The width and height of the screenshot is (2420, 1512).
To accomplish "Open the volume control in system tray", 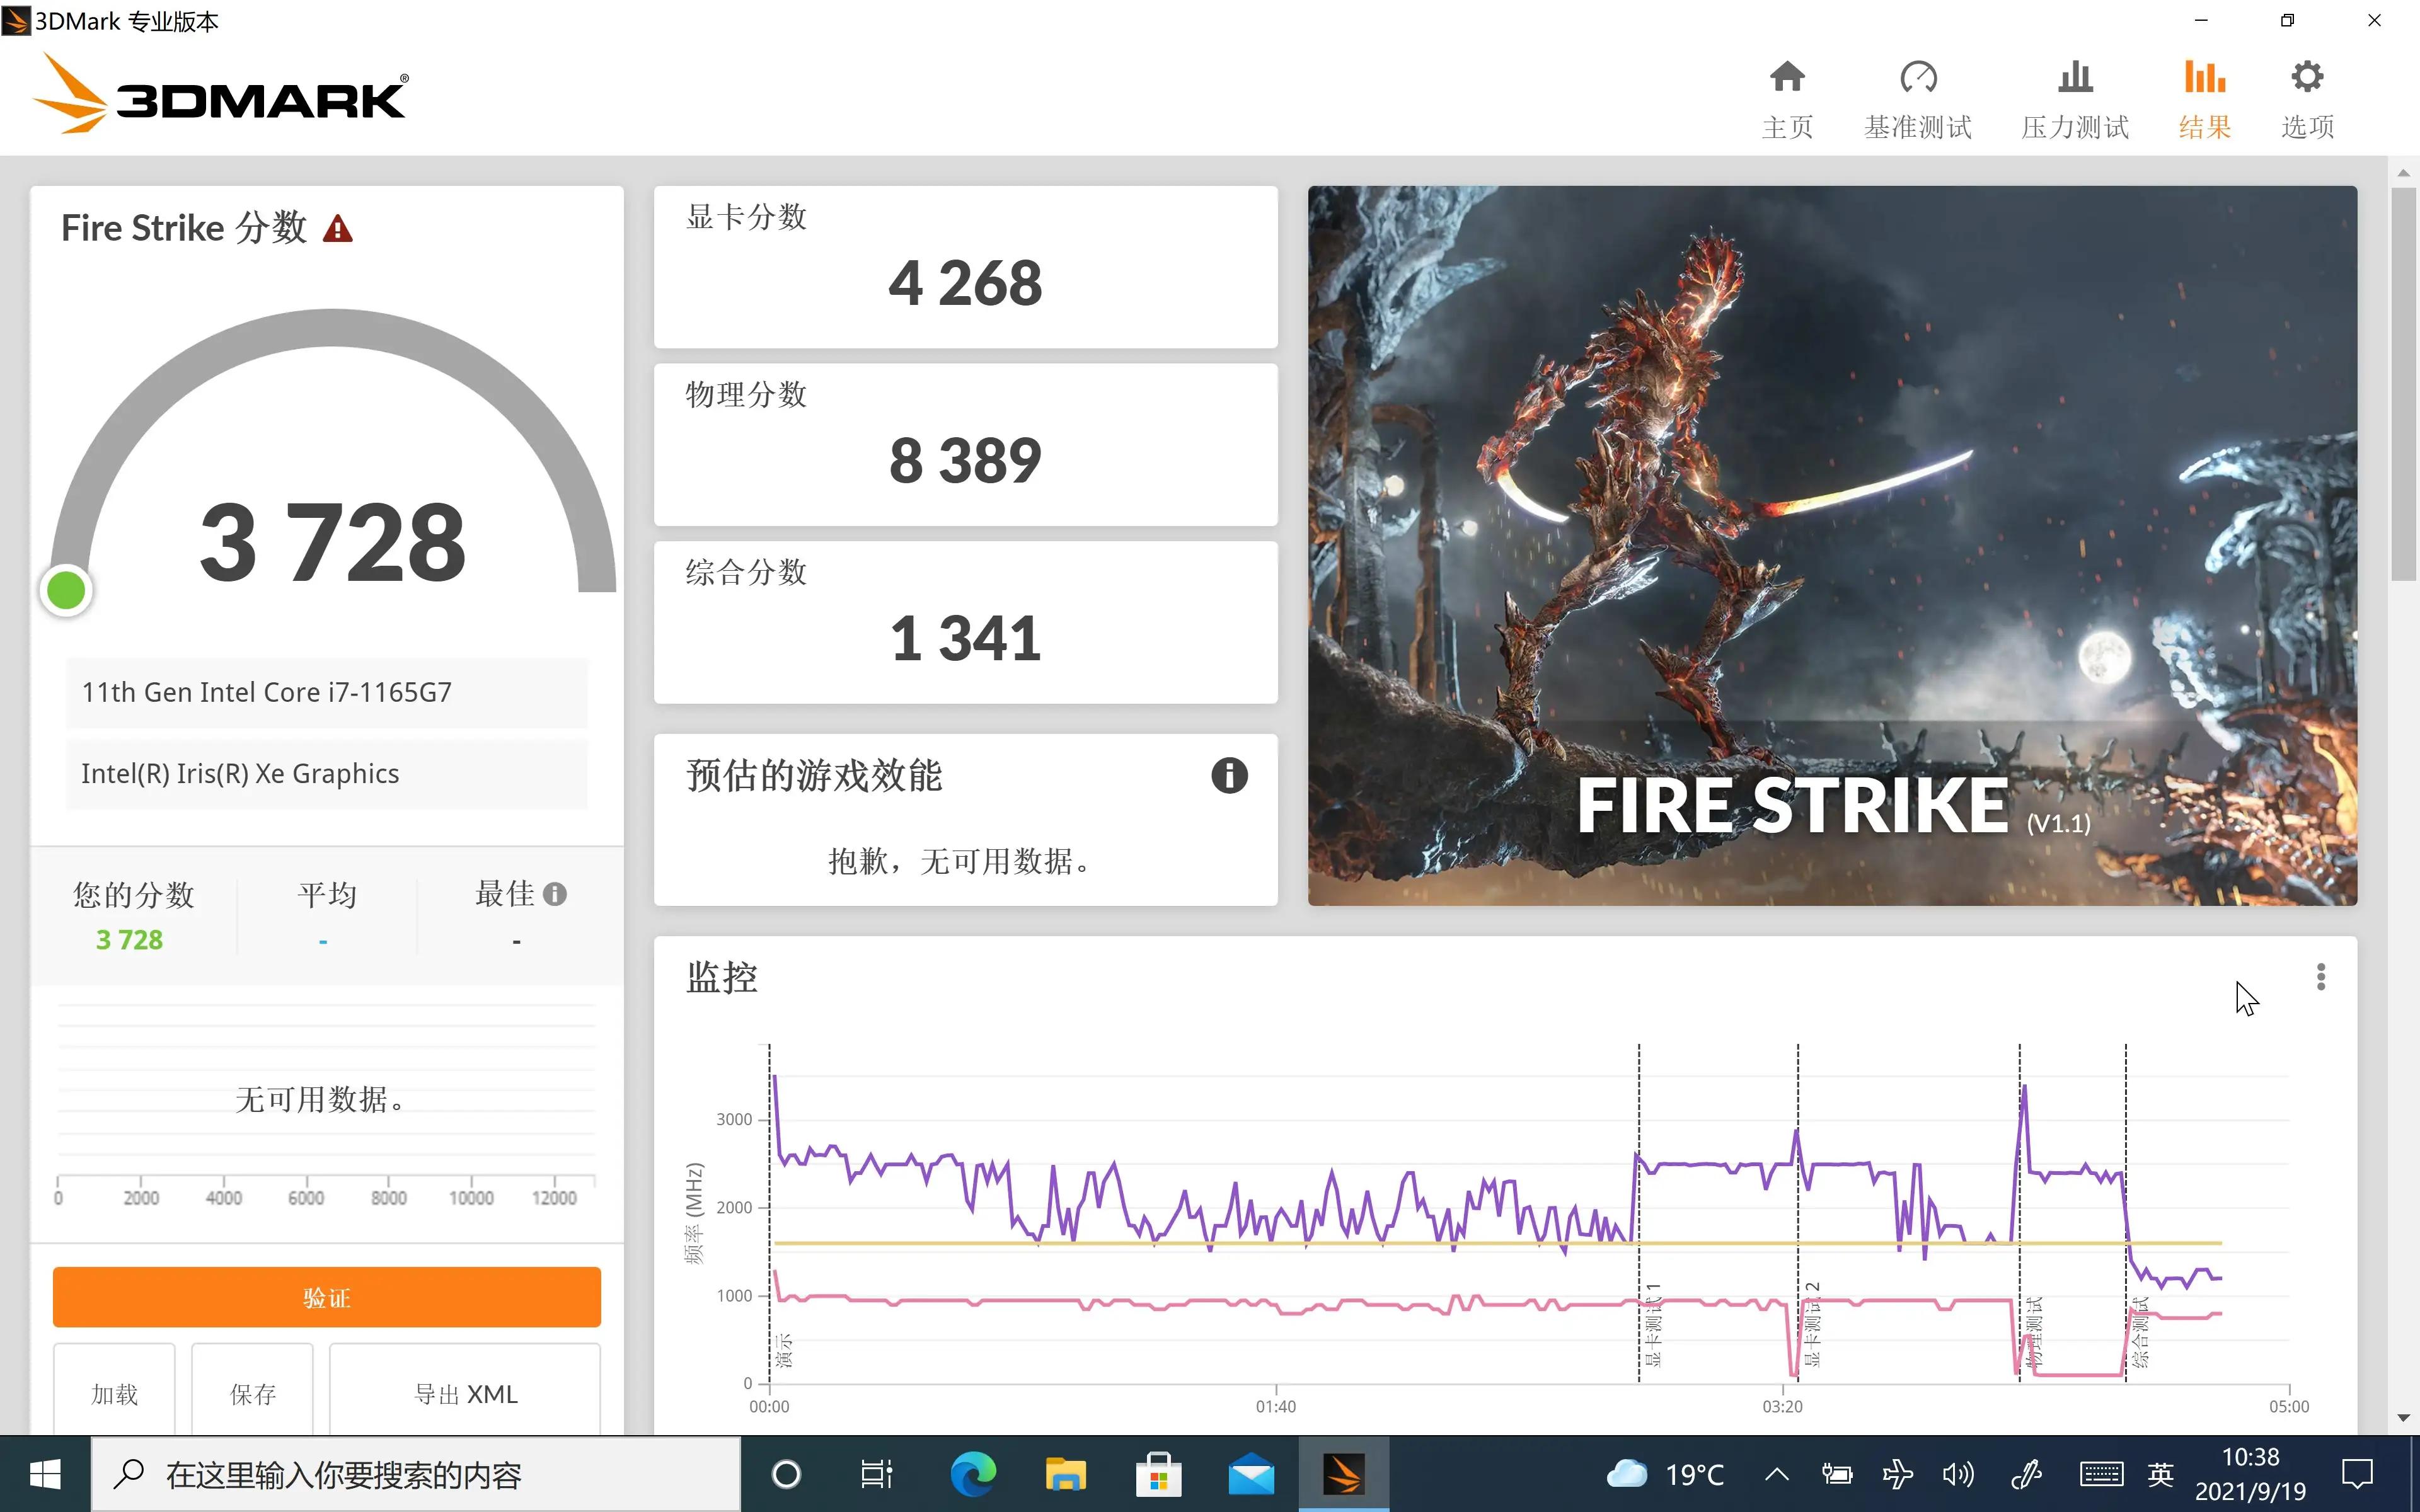I will click(1958, 1474).
